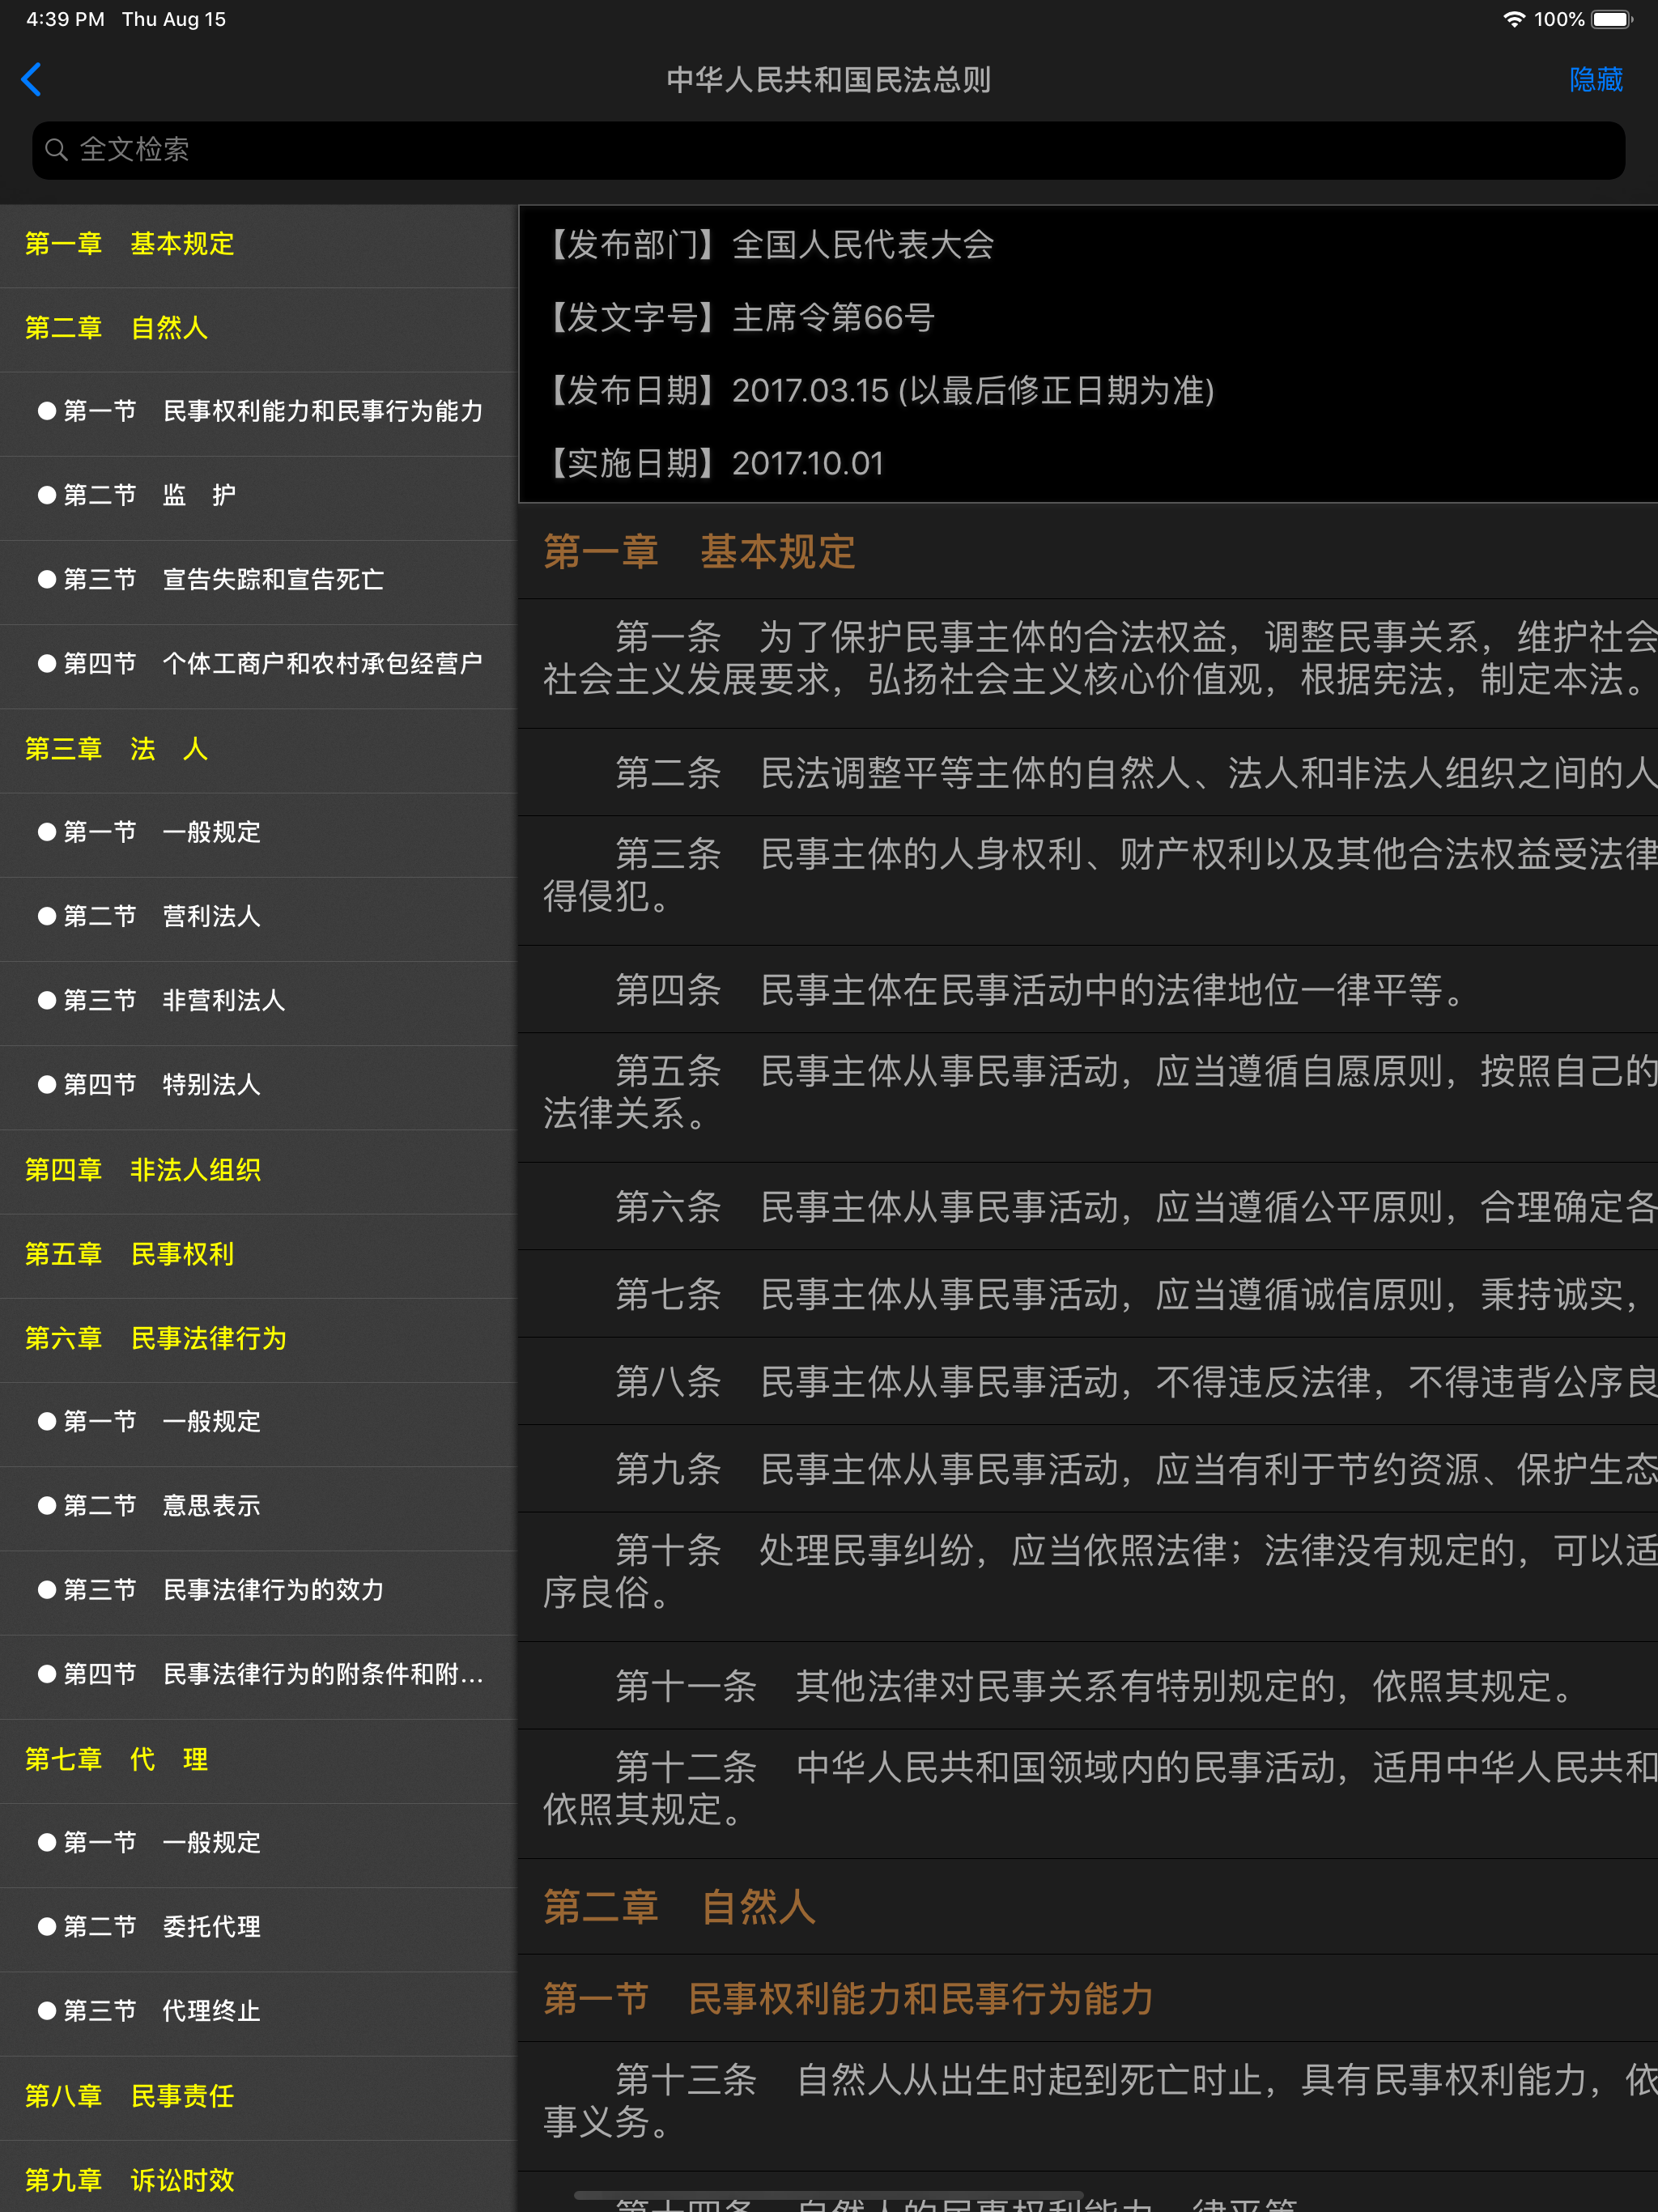Image resolution: width=1658 pixels, height=2212 pixels.
Task: Tap the heading 第一章 基本规定 in content
Action: (1088, 552)
